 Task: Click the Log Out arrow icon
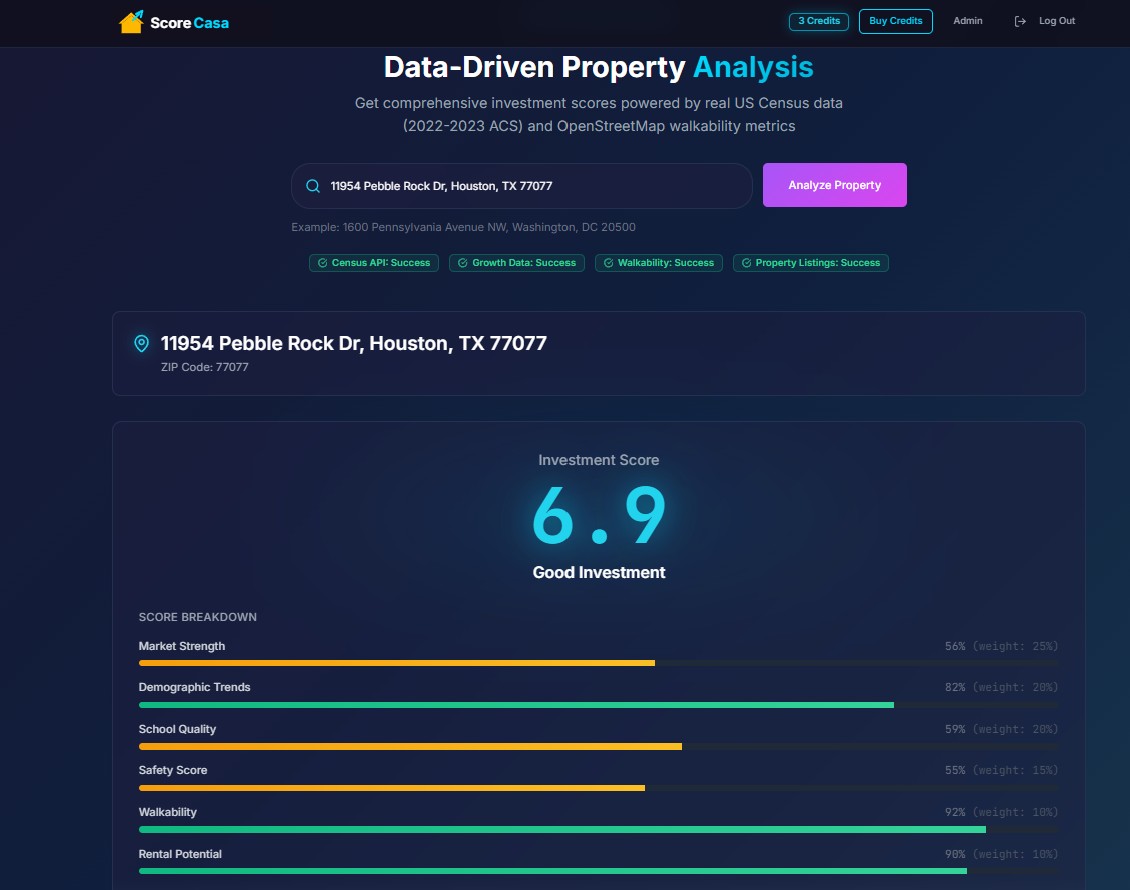click(x=1020, y=21)
